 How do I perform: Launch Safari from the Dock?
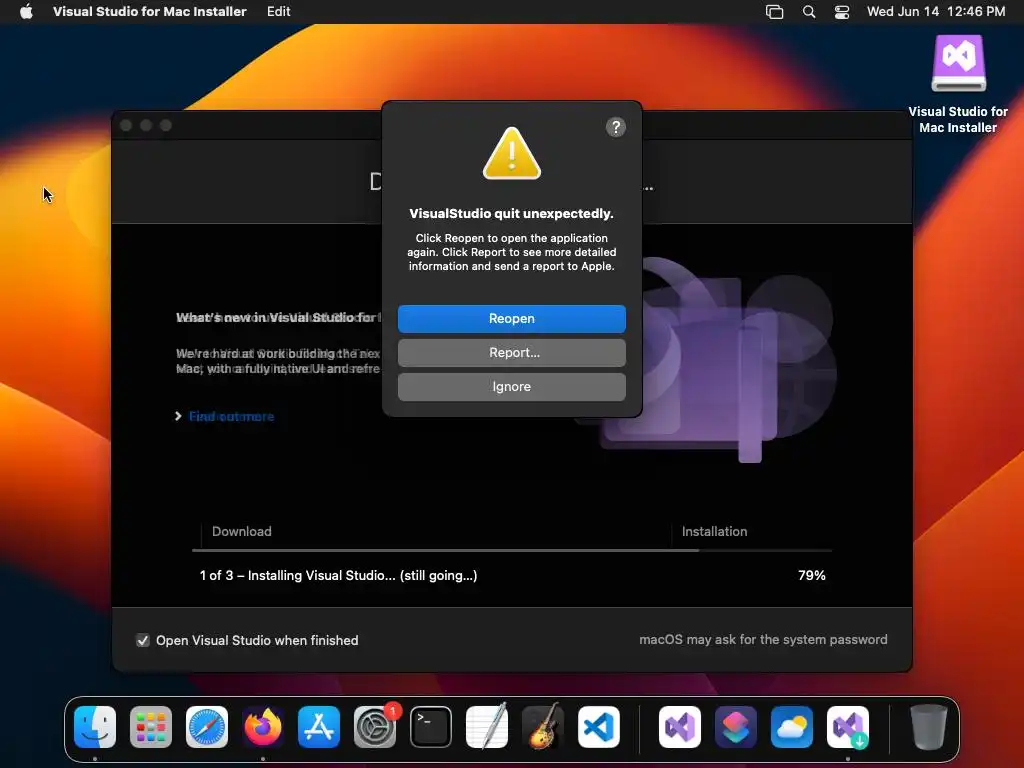pos(207,727)
